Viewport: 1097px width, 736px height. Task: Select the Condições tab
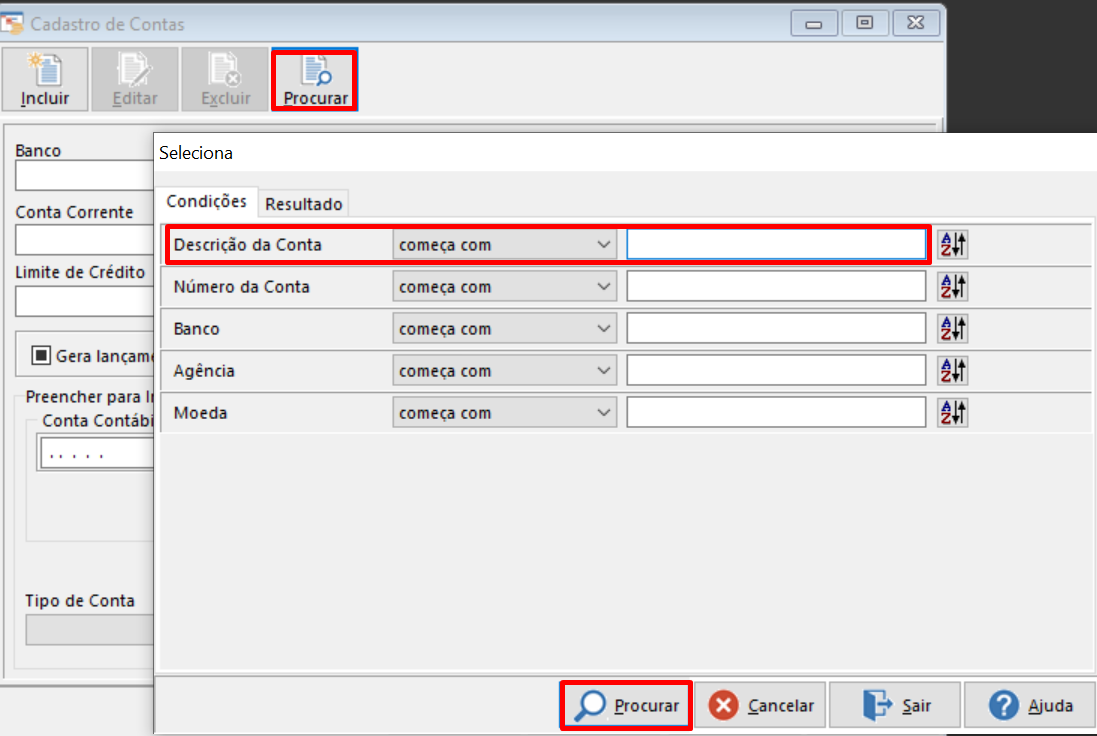pyautogui.click(x=206, y=201)
